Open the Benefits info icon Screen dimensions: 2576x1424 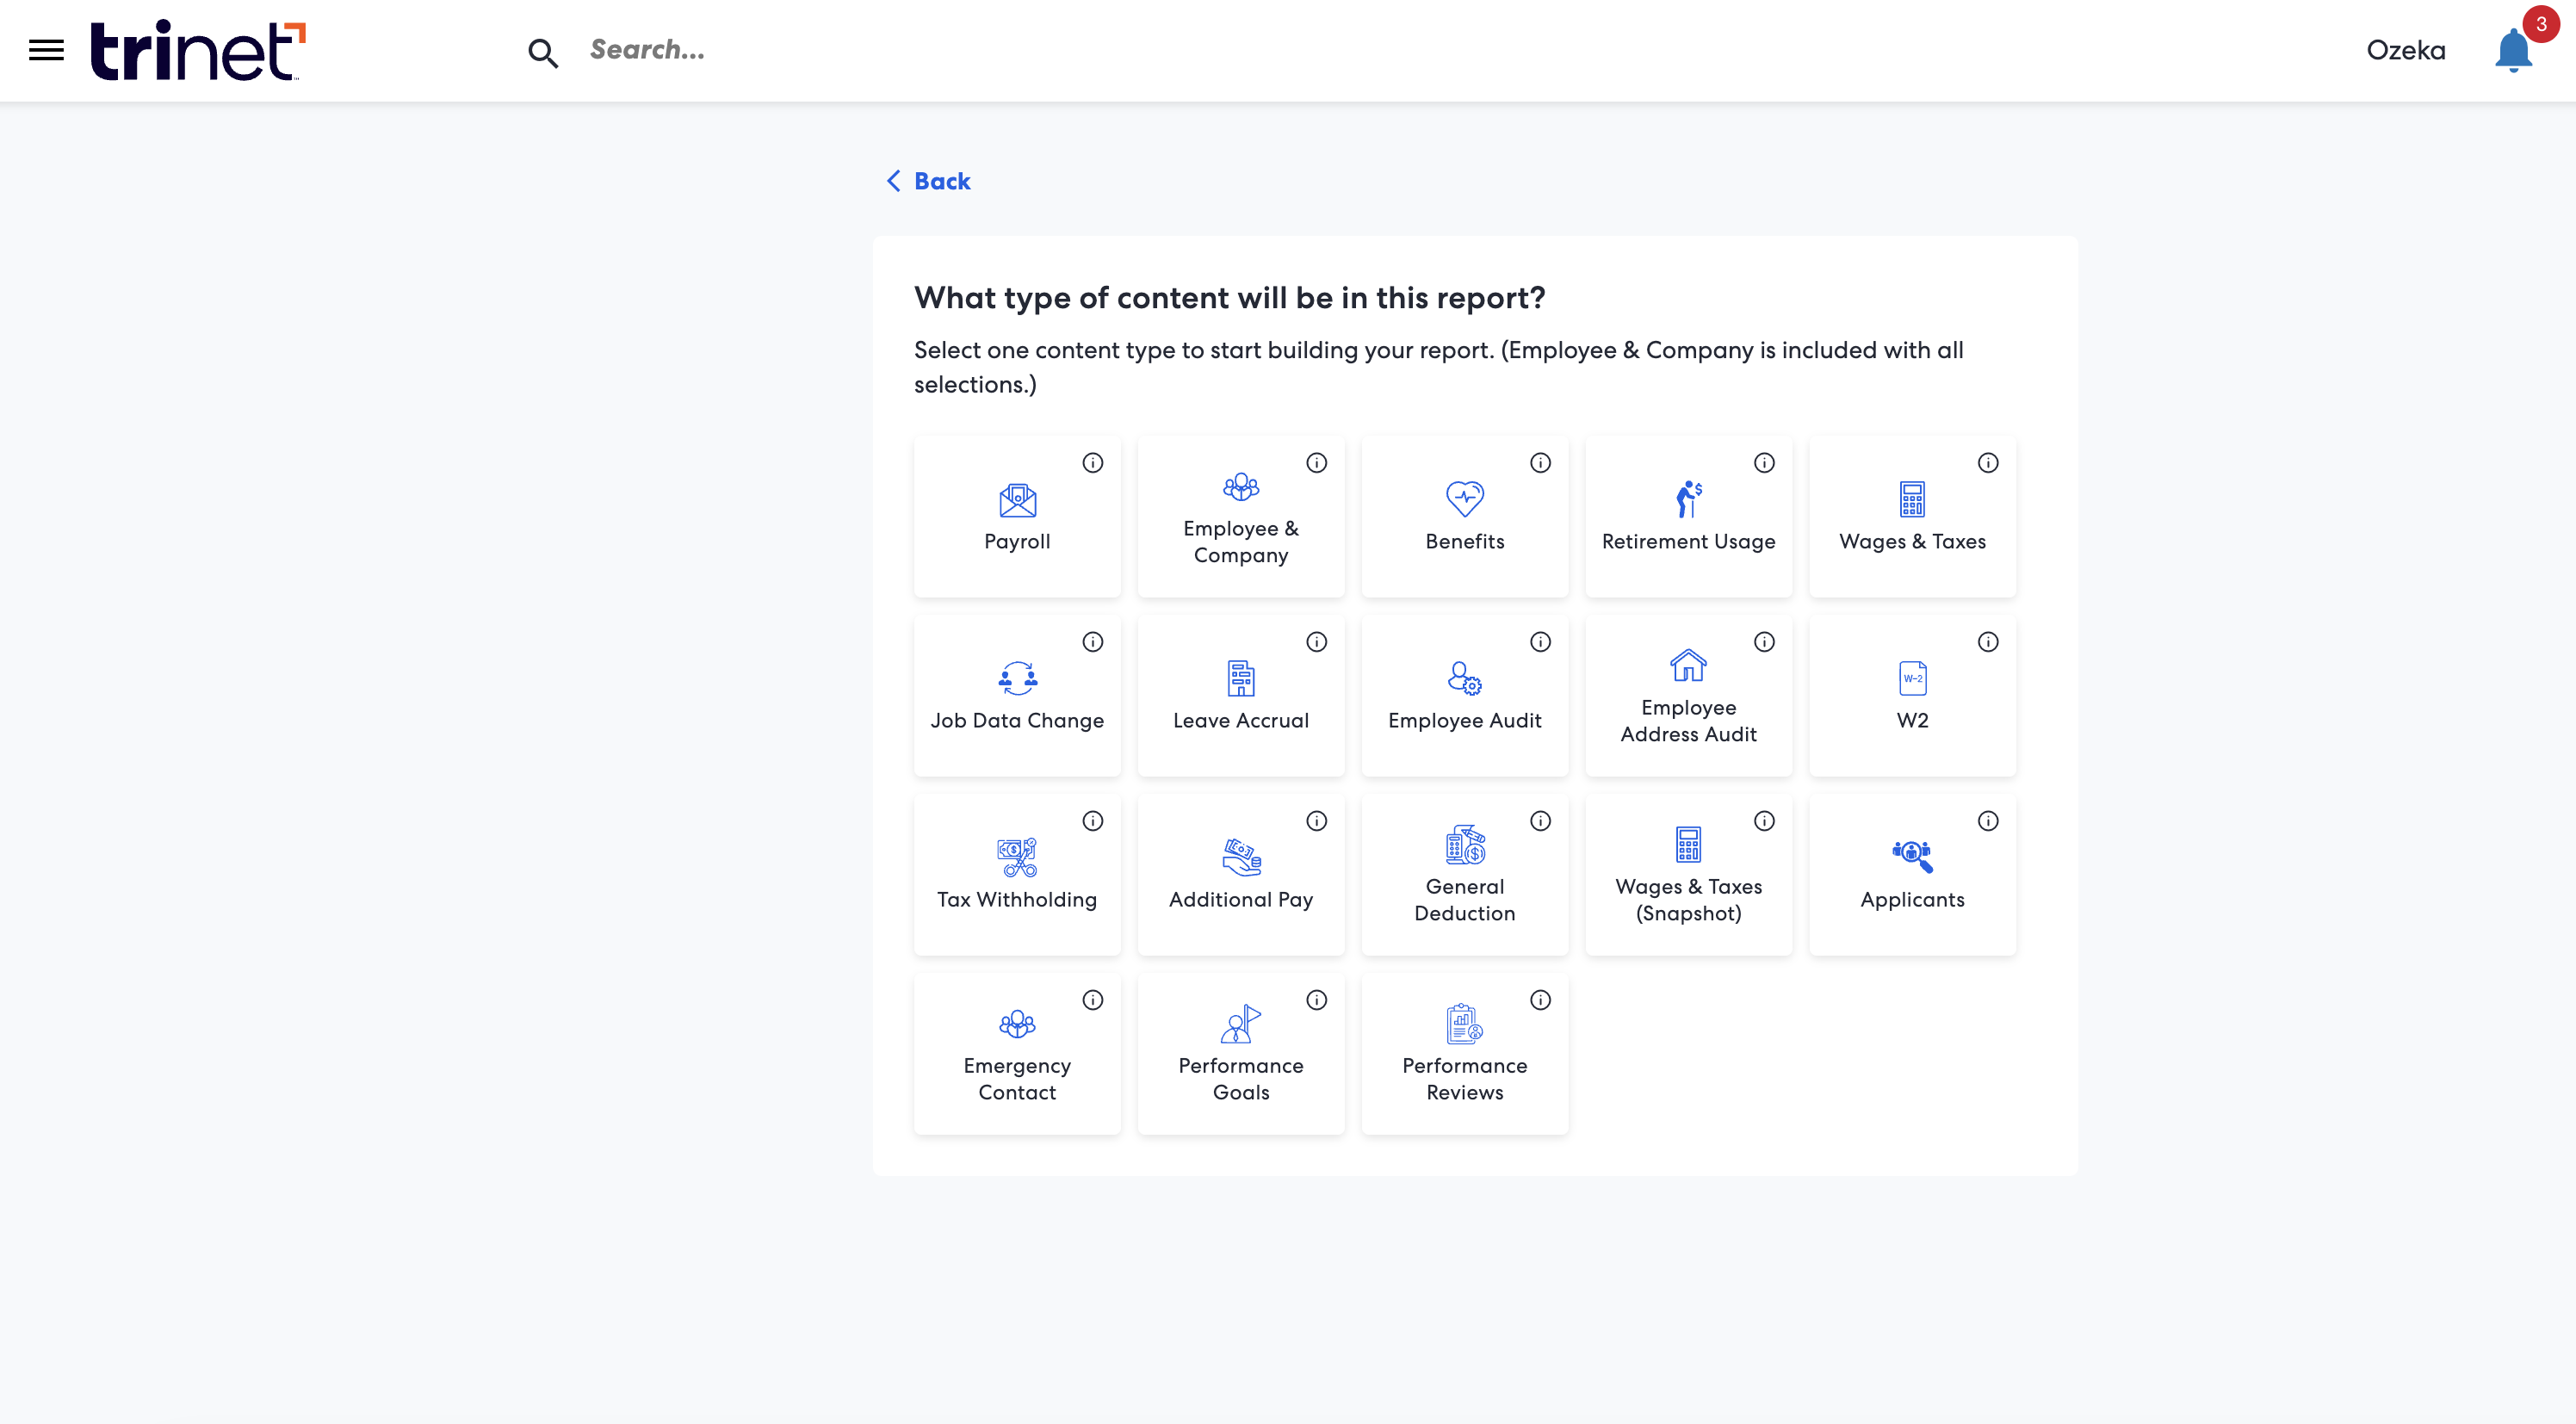(1541, 463)
